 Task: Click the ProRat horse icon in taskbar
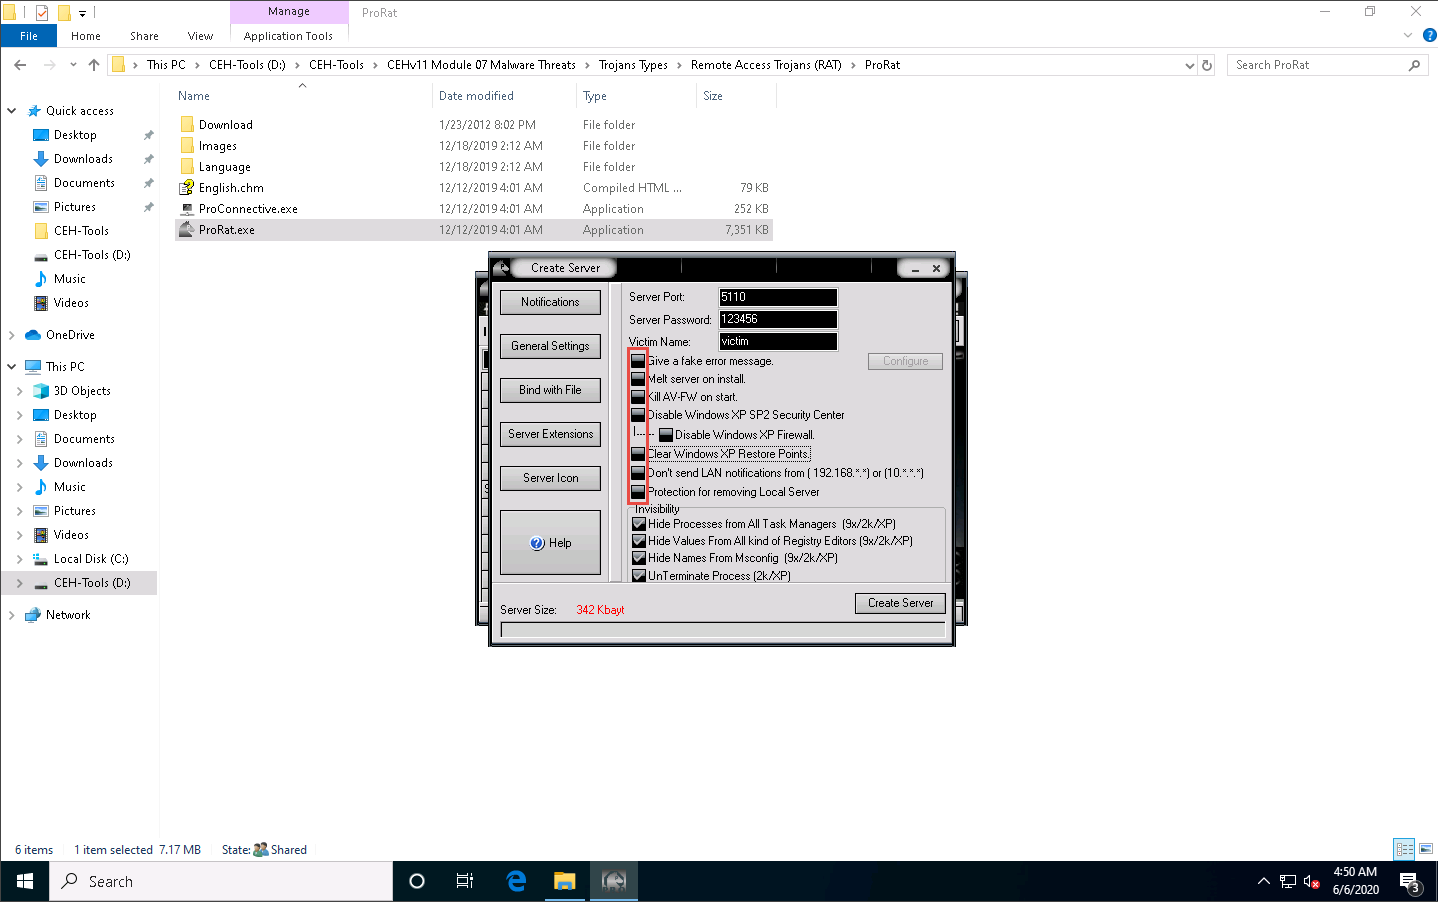613,881
